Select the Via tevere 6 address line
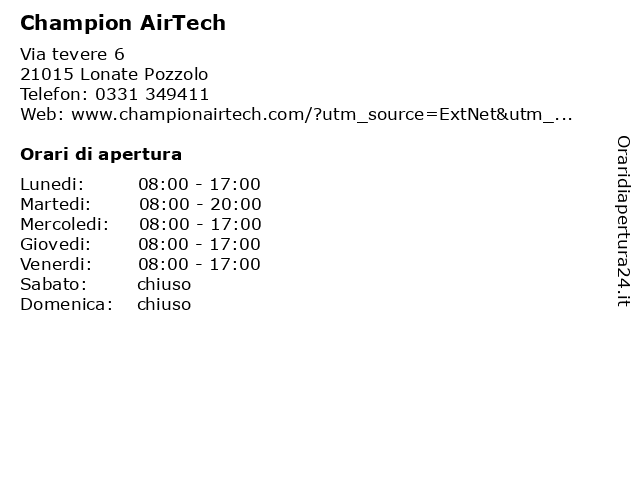 72,54
